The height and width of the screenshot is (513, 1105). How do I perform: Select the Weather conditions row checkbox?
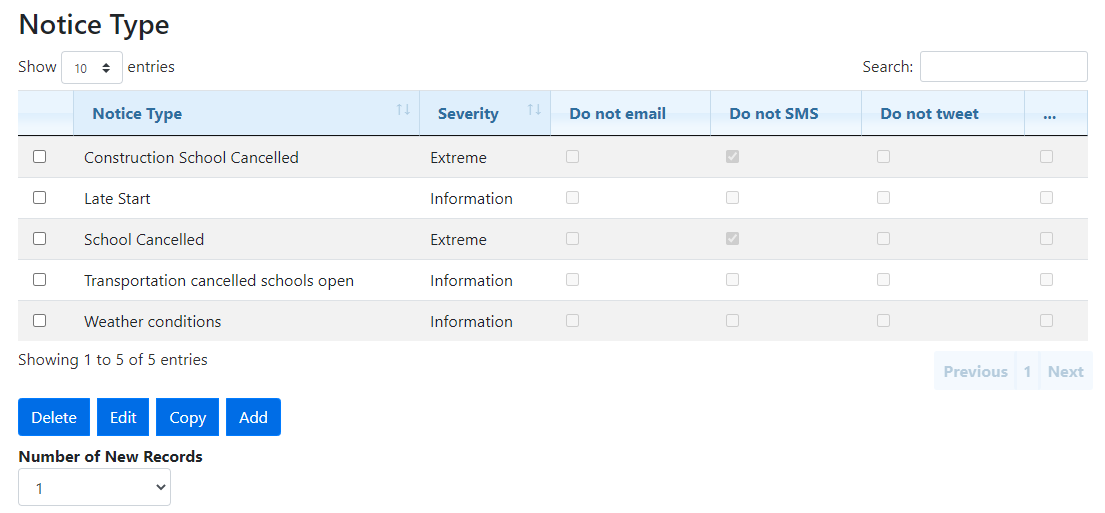click(x=40, y=321)
